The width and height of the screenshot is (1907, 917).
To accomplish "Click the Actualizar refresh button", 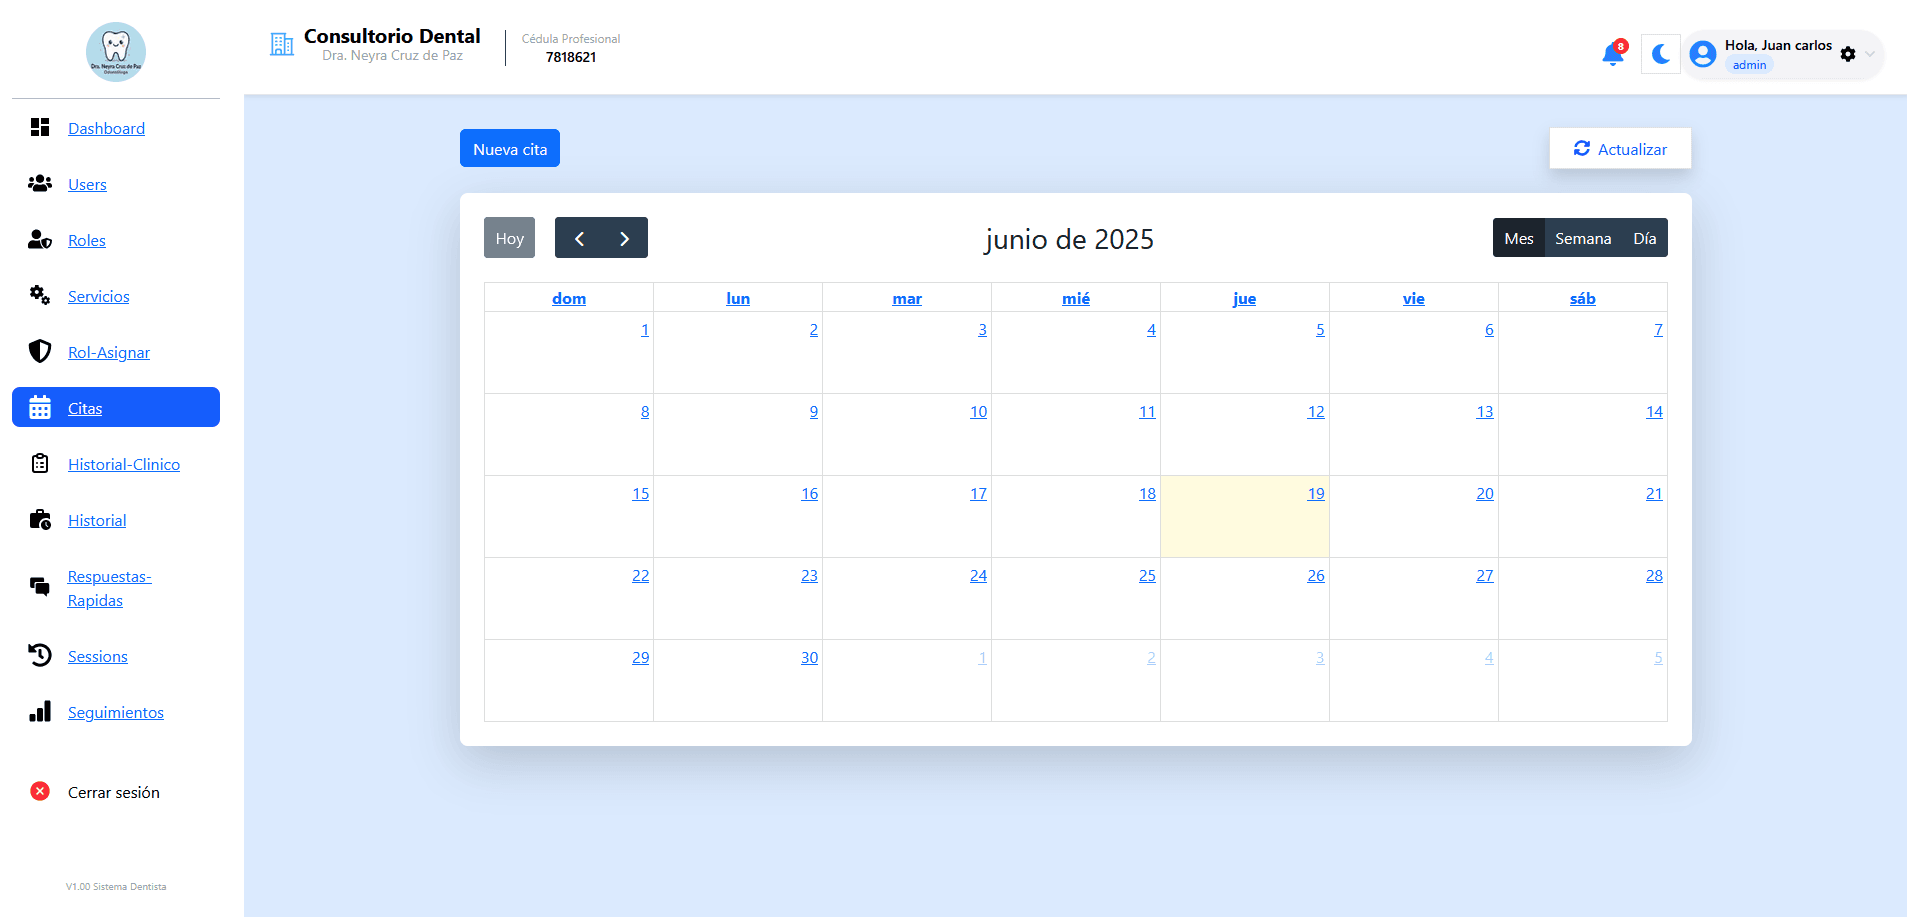I will [1620, 149].
